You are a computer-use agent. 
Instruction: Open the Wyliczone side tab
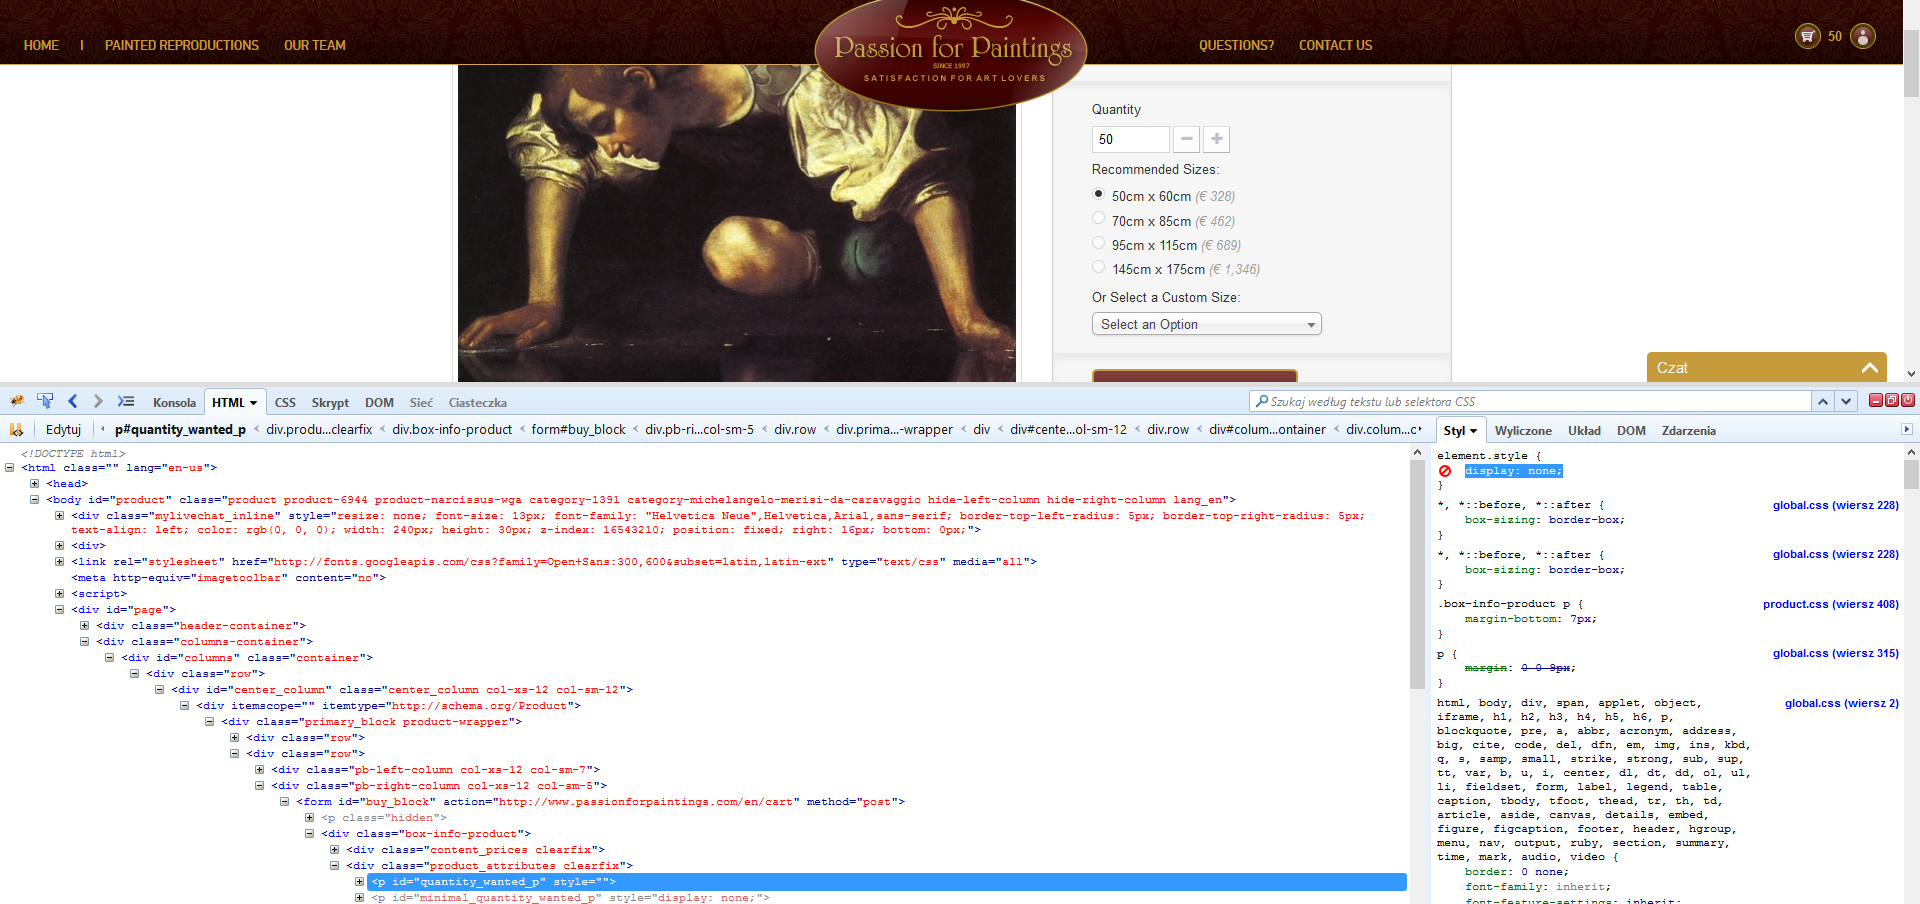[x=1523, y=430]
